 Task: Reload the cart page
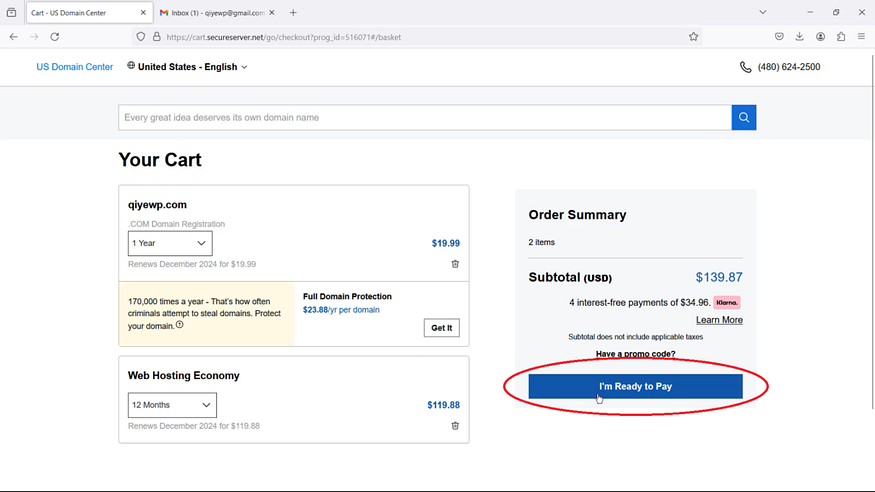click(x=54, y=37)
